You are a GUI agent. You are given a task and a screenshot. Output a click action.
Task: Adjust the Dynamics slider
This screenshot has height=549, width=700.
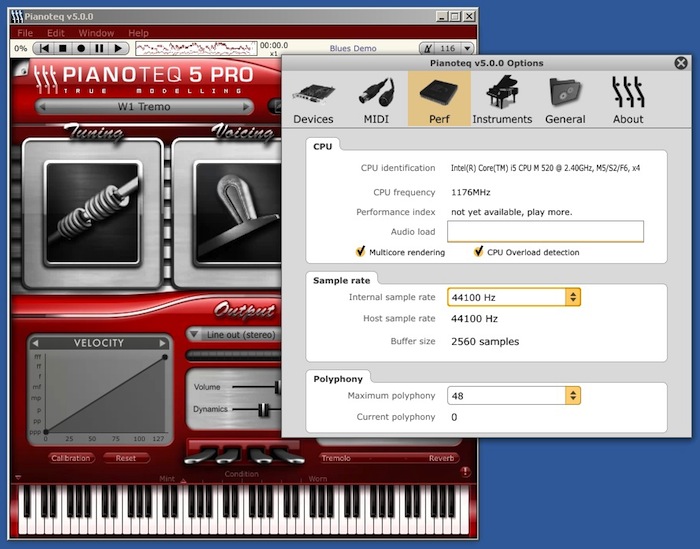tap(264, 409)
